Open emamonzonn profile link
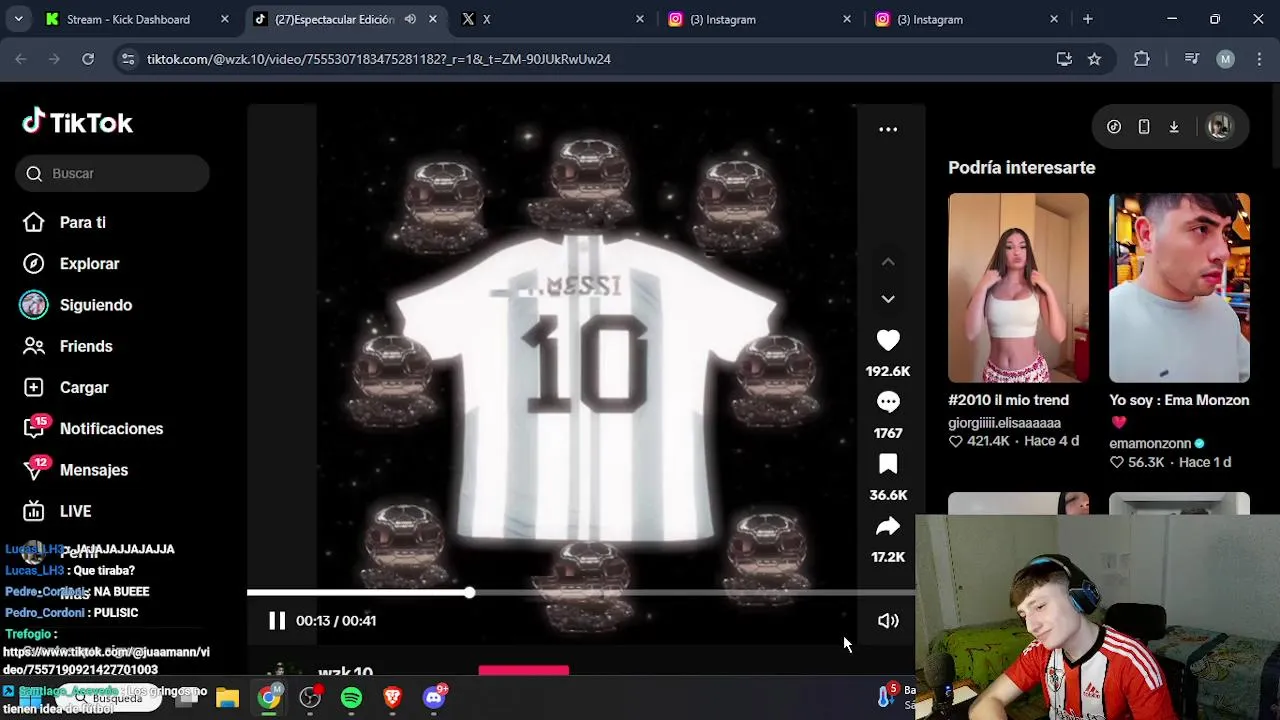 pos(1150,443)
